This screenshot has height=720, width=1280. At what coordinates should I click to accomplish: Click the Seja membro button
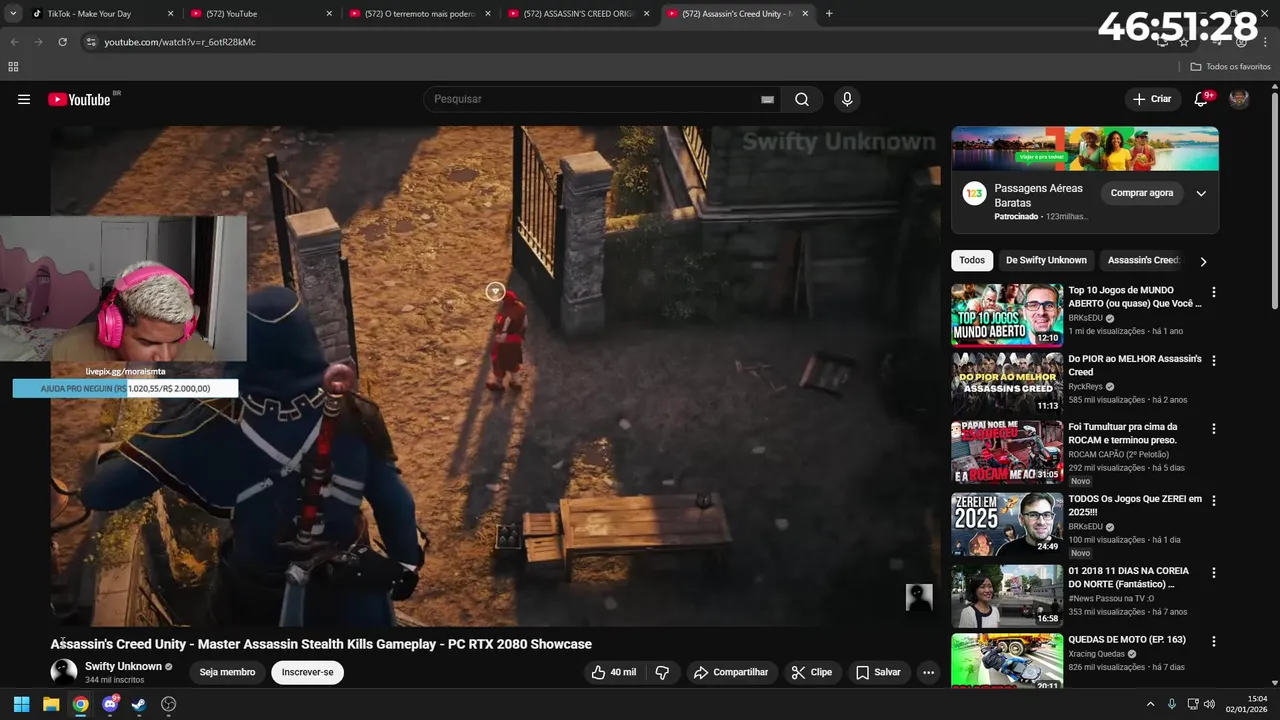point(227,672)
